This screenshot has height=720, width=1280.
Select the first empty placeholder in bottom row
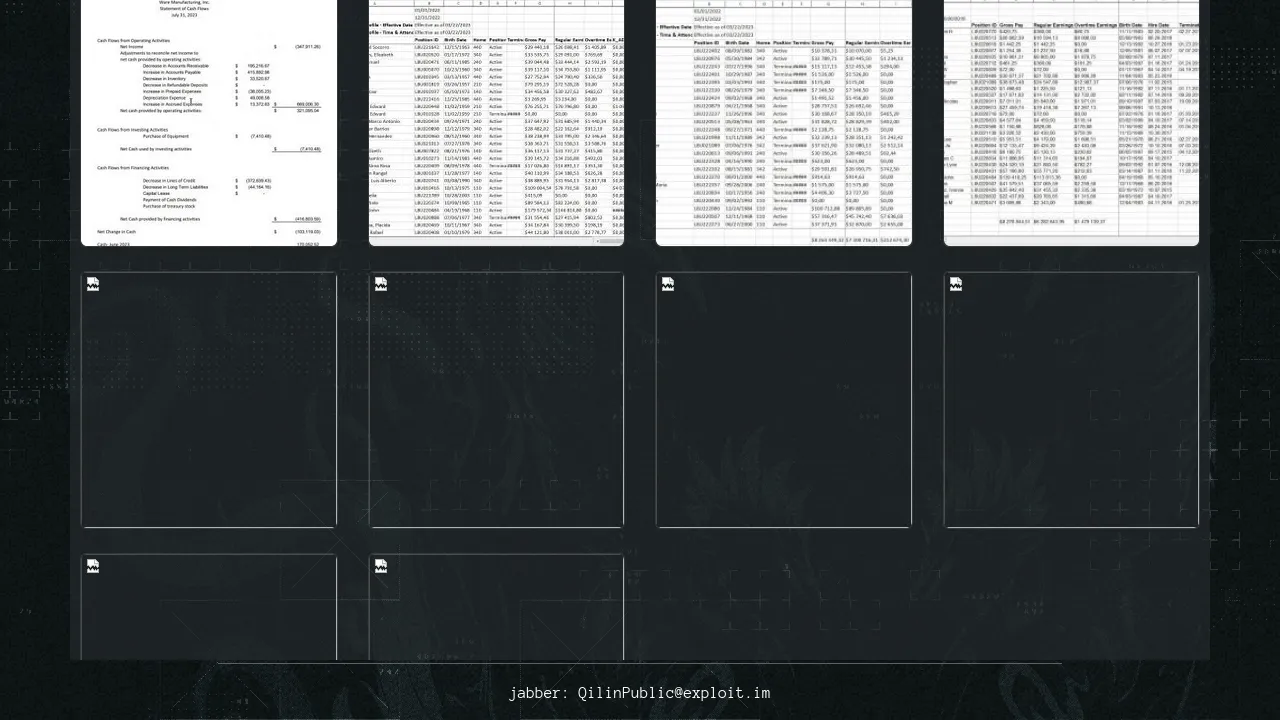[x=209, y=615]
